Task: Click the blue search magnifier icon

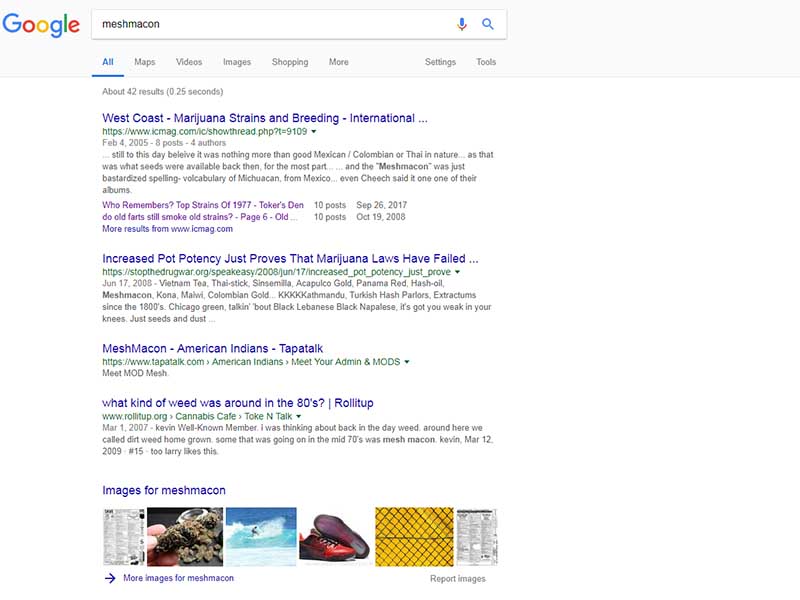Action: (488, 24)
